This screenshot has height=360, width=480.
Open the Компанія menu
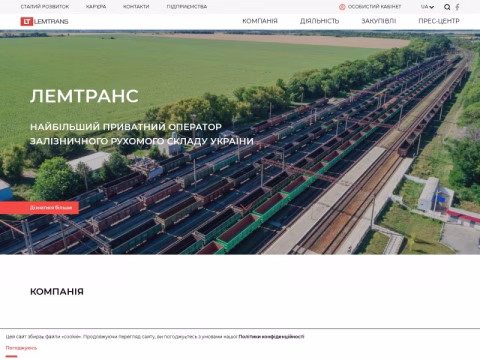click(260, 21)
